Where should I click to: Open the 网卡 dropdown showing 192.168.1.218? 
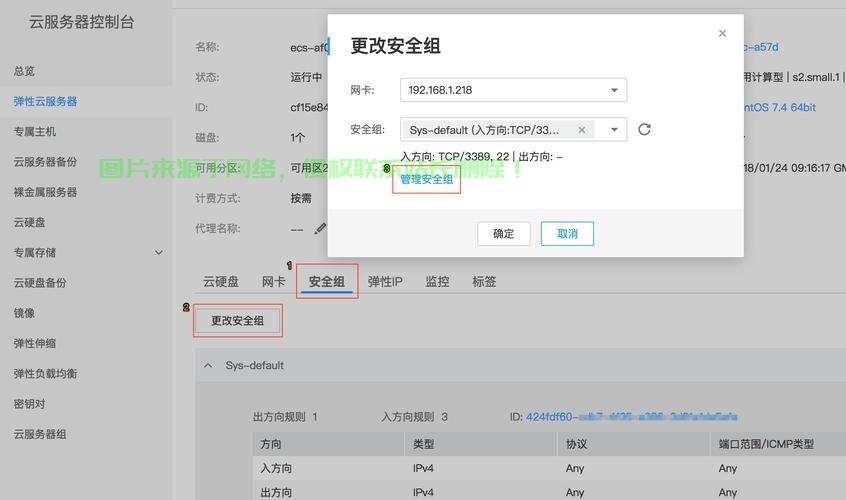[614, 90]
